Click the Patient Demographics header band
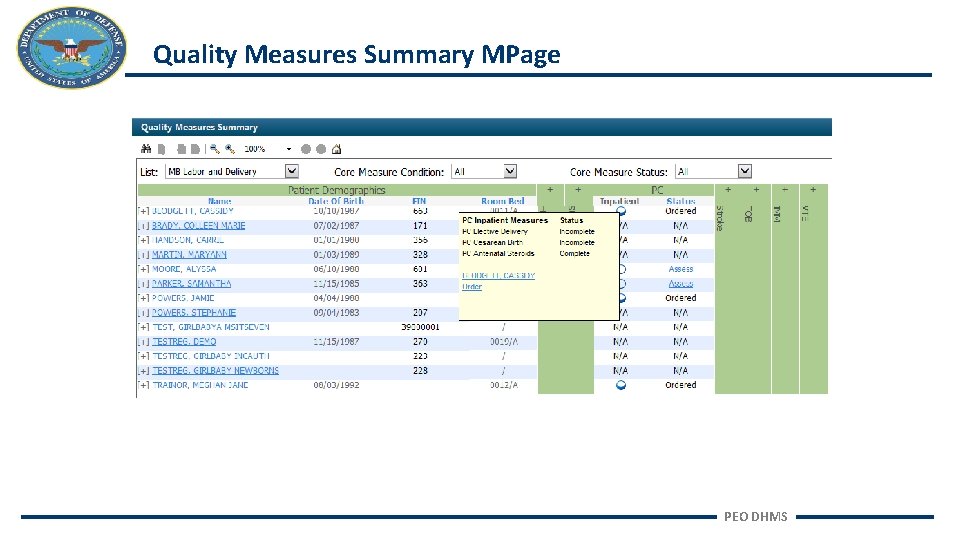Image resolution: width=960 pixels, height=540 pixels. 337,190
